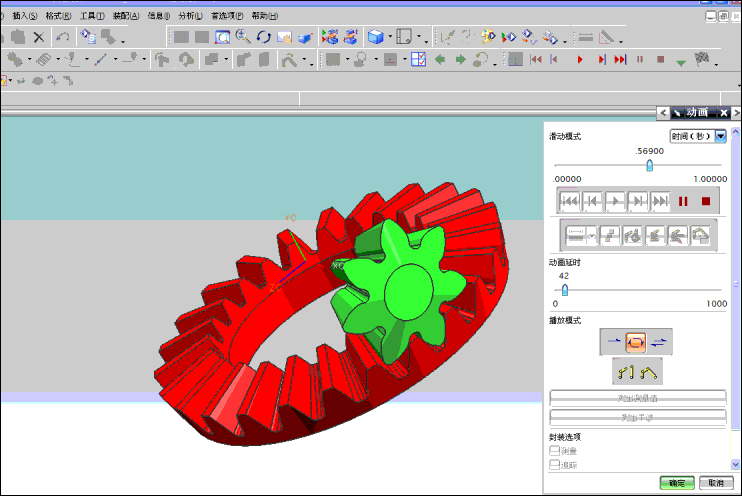Click the view orientation scroll icon
The width and height of the screenshot is (742, 496).
(404, 37)
